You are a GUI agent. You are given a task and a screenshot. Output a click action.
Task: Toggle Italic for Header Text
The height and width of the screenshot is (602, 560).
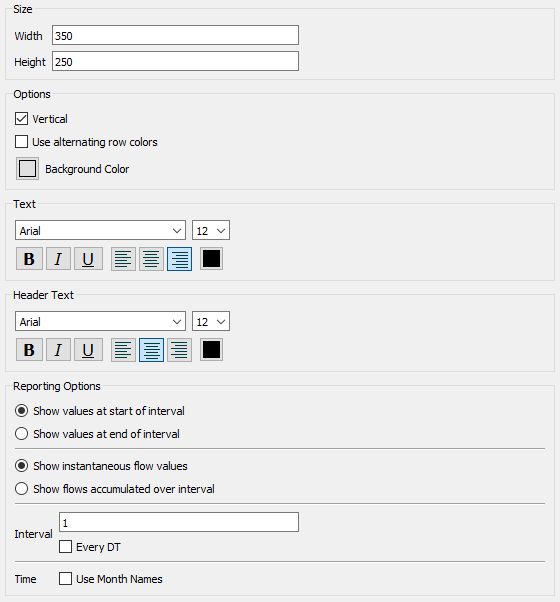(58, 350)
